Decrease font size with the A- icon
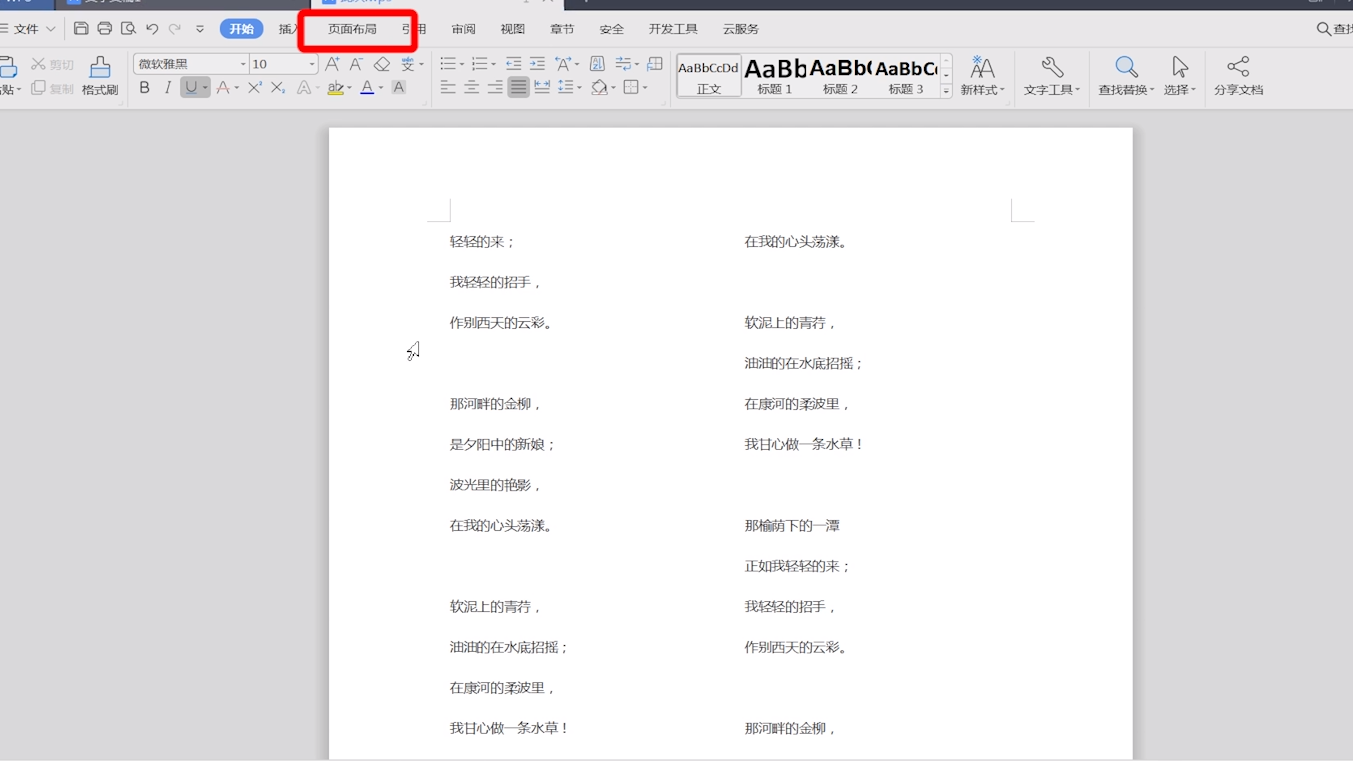Image resolution: width=1353 pixels, height=761 pixels. pos(356,63)
